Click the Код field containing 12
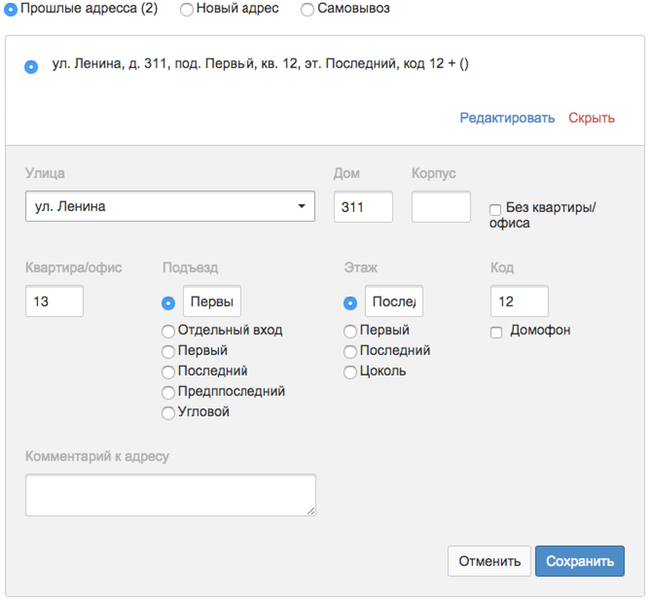650x600 pixels. (x=519, y=301)
